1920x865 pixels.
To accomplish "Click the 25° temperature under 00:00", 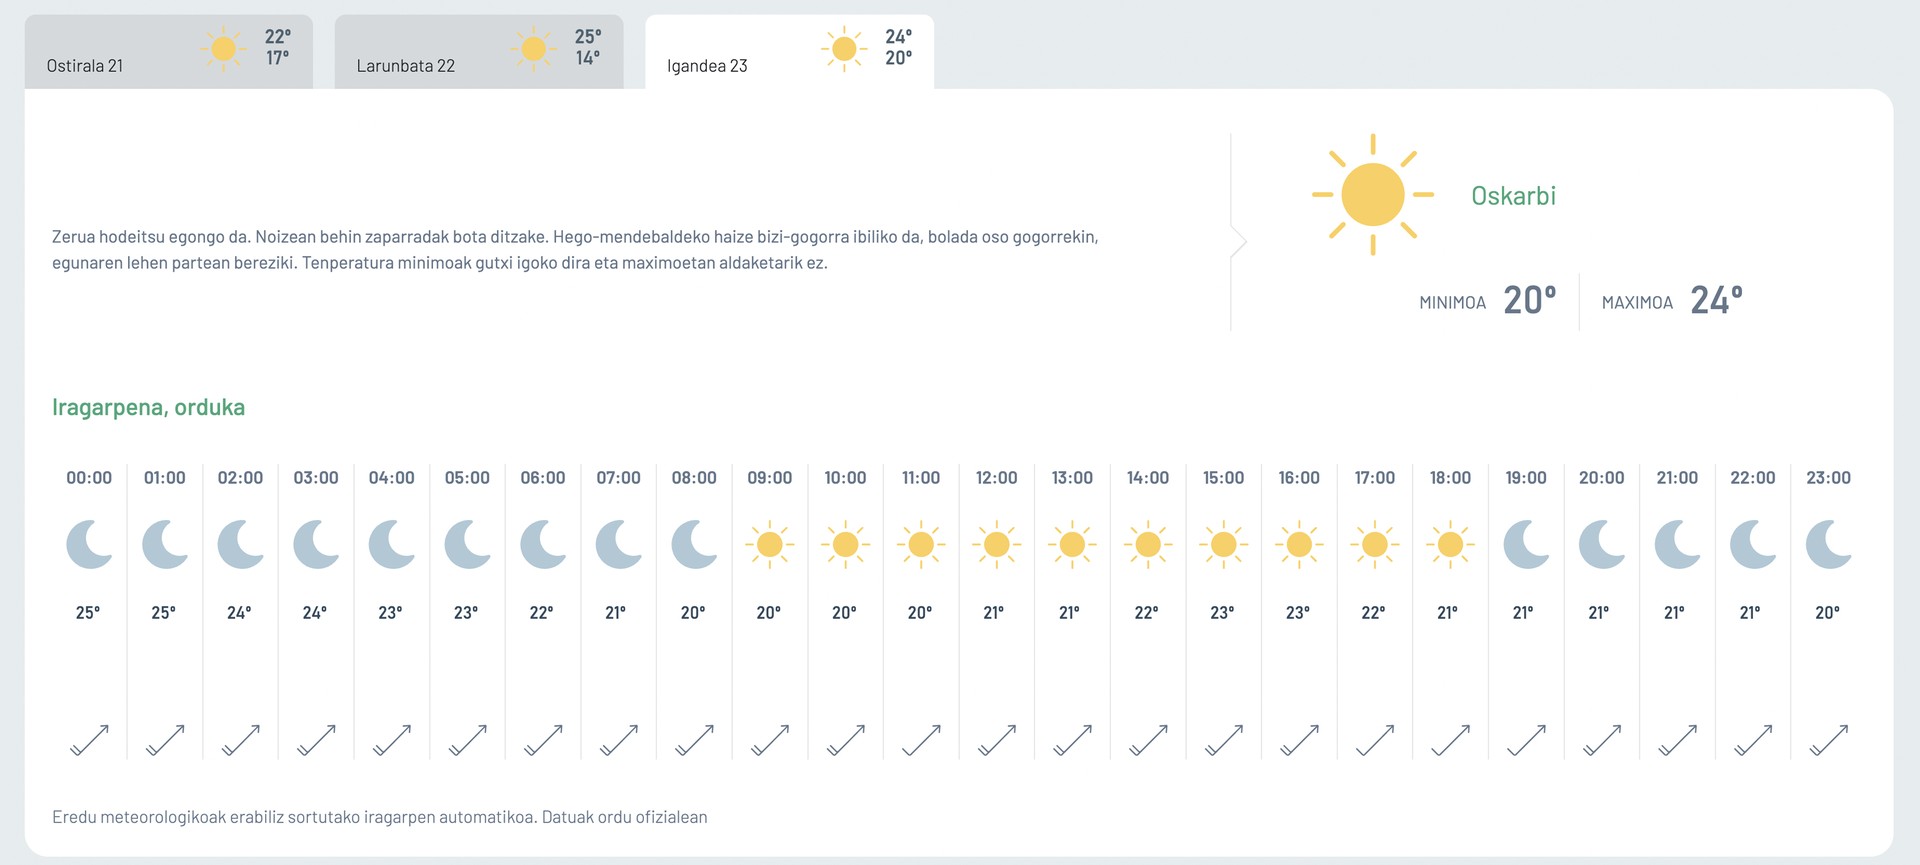I will pos(88,612).
